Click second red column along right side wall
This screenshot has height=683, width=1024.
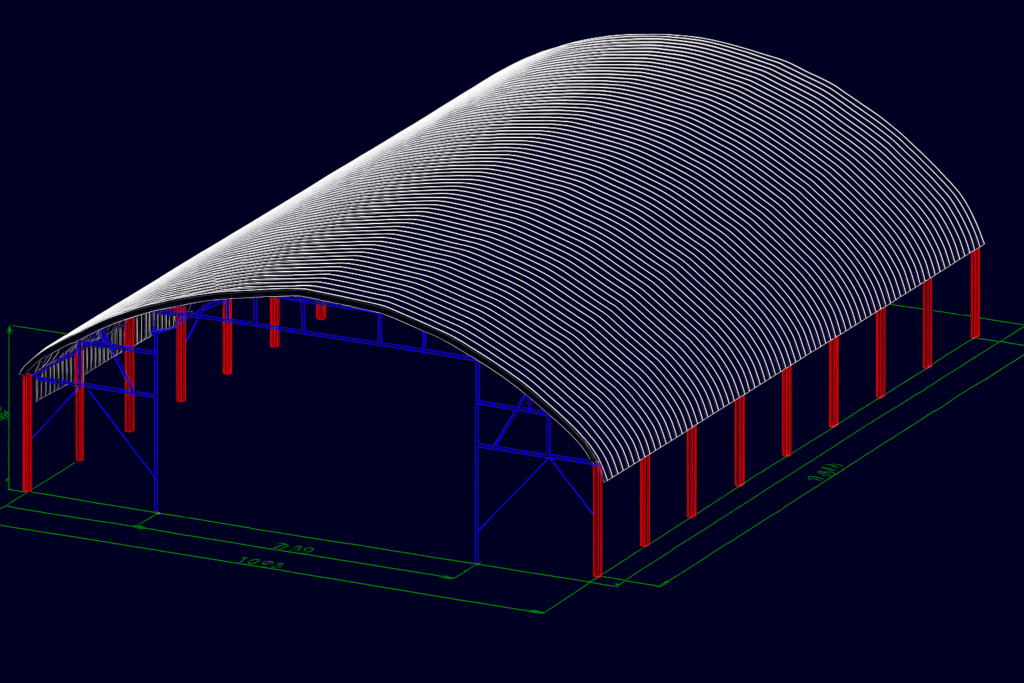pyautogui.click(x=645, y=500)
